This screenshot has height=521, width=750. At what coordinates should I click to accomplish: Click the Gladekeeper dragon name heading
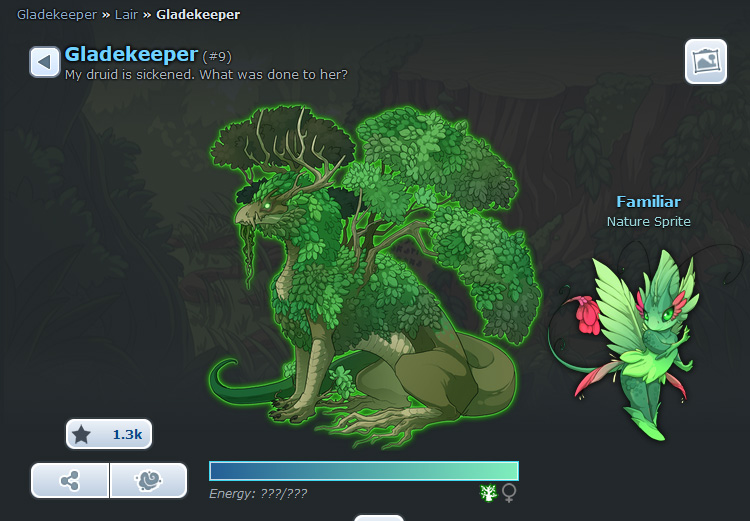point(131,54)
